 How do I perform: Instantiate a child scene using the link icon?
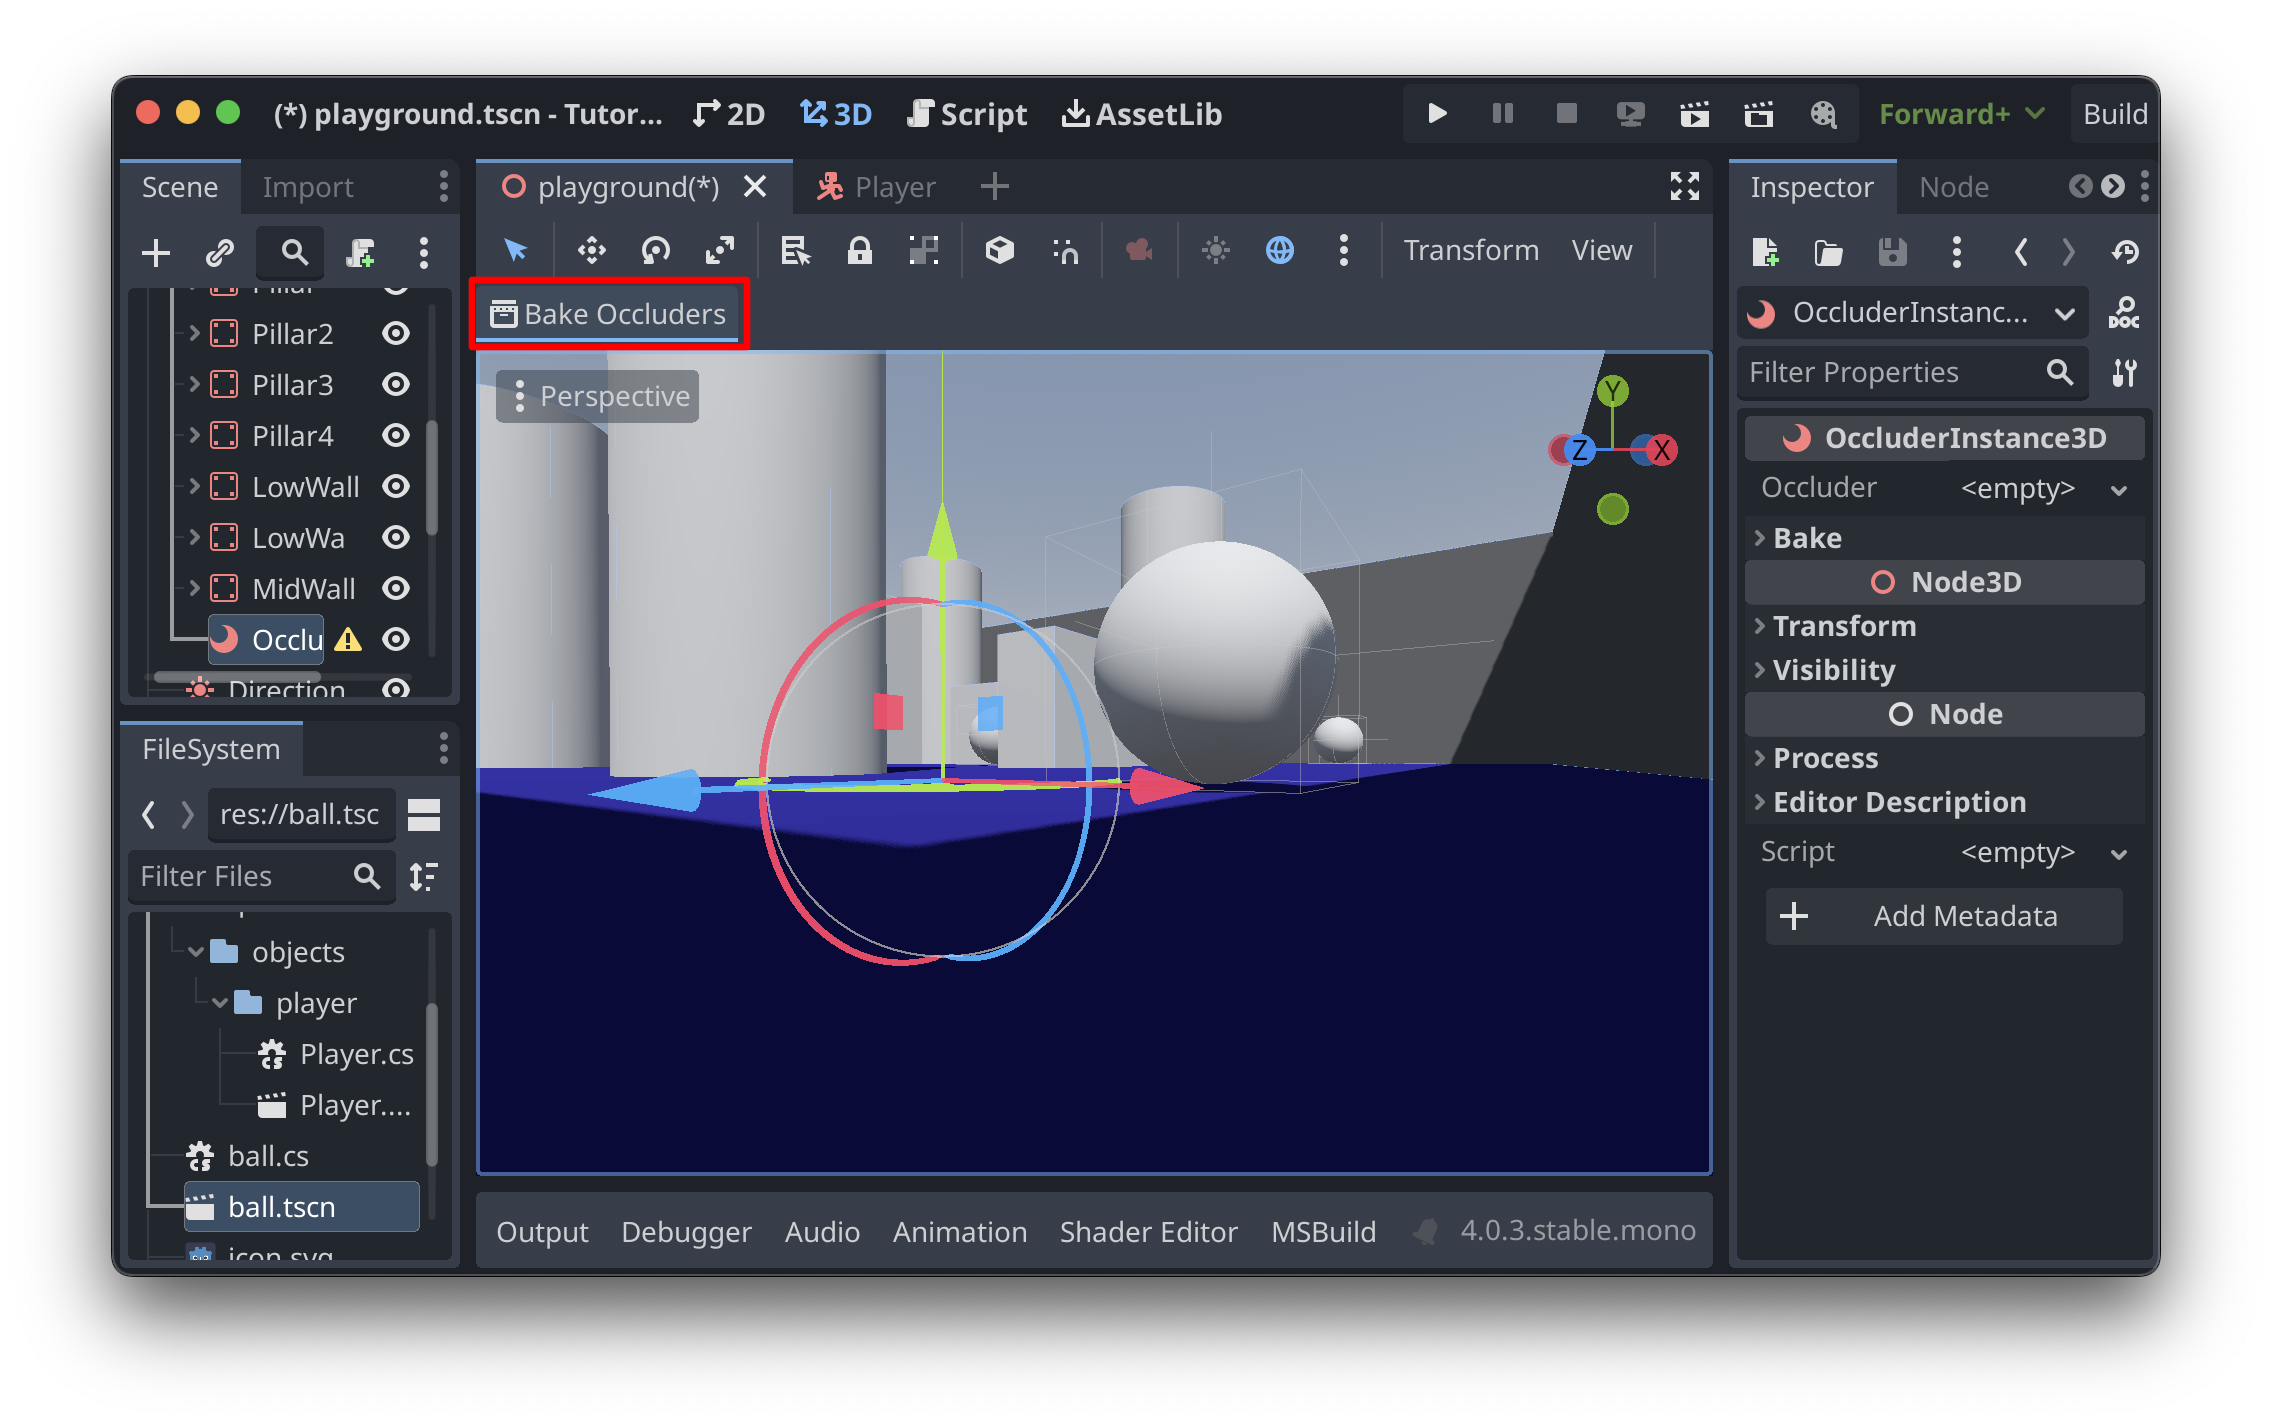click(218, 252)
